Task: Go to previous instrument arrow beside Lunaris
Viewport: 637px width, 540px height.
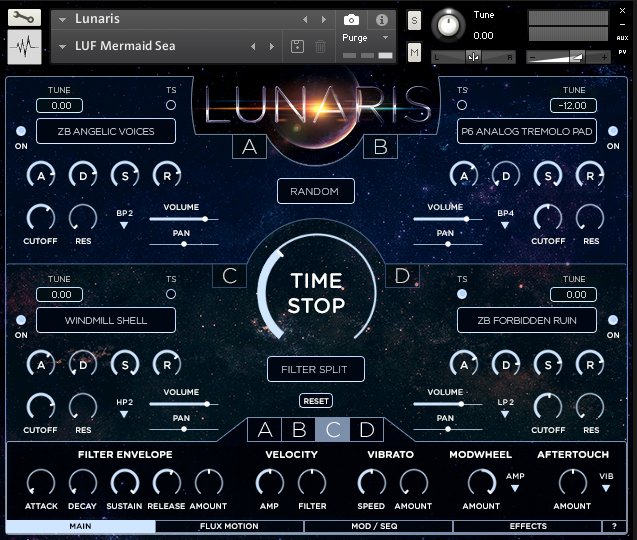Action: pyautogui.click(x=305, y=19)
